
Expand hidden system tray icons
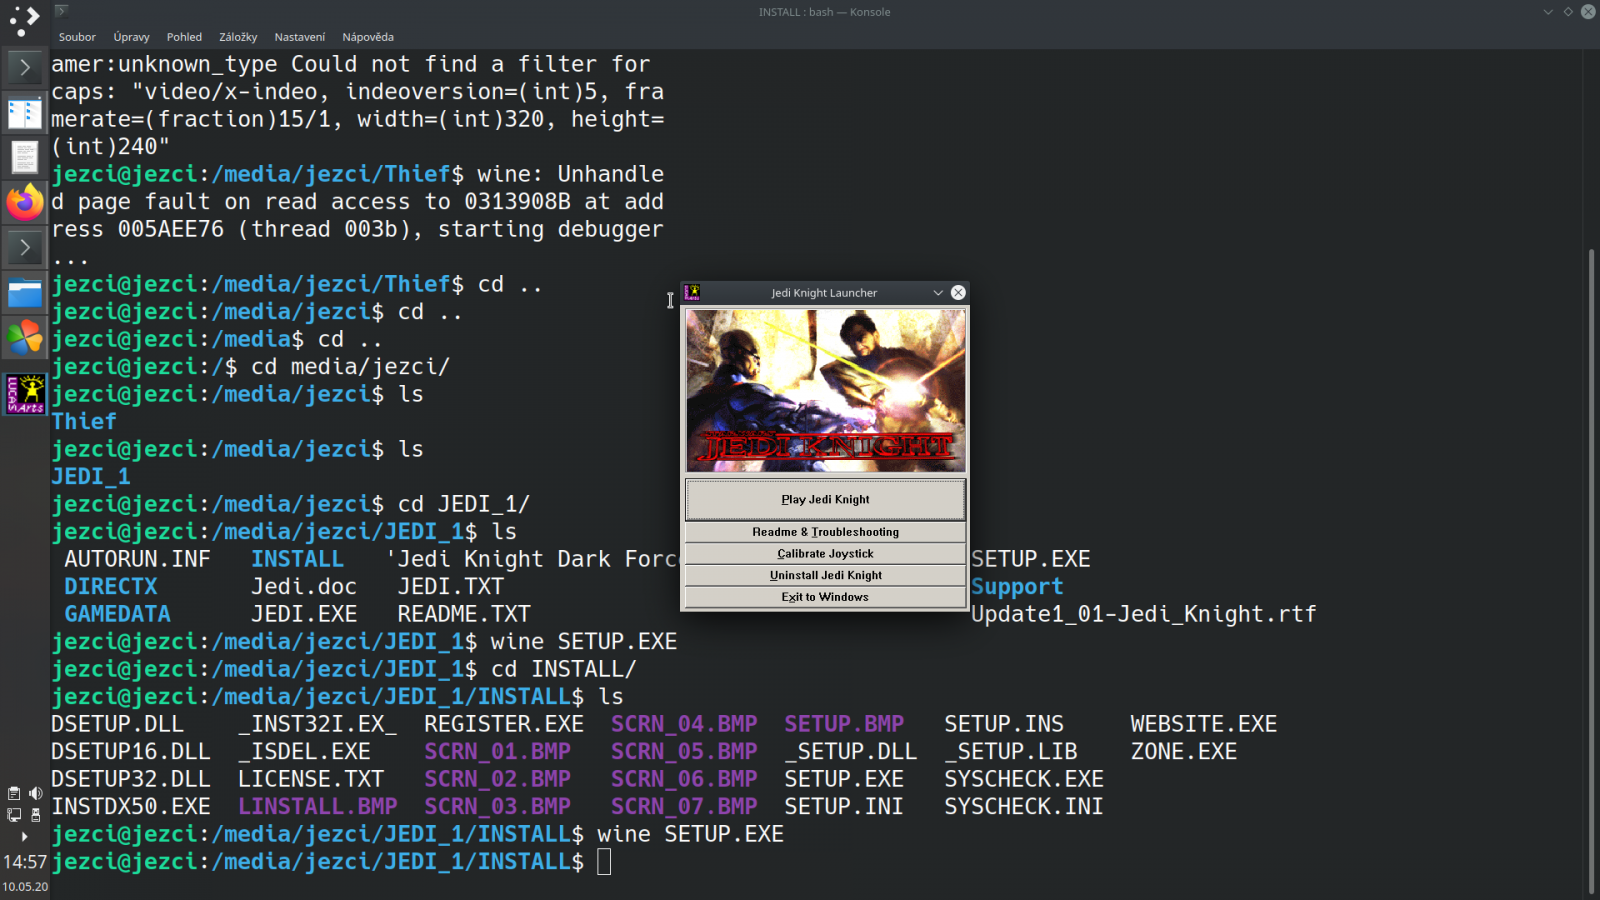point(24,836)
